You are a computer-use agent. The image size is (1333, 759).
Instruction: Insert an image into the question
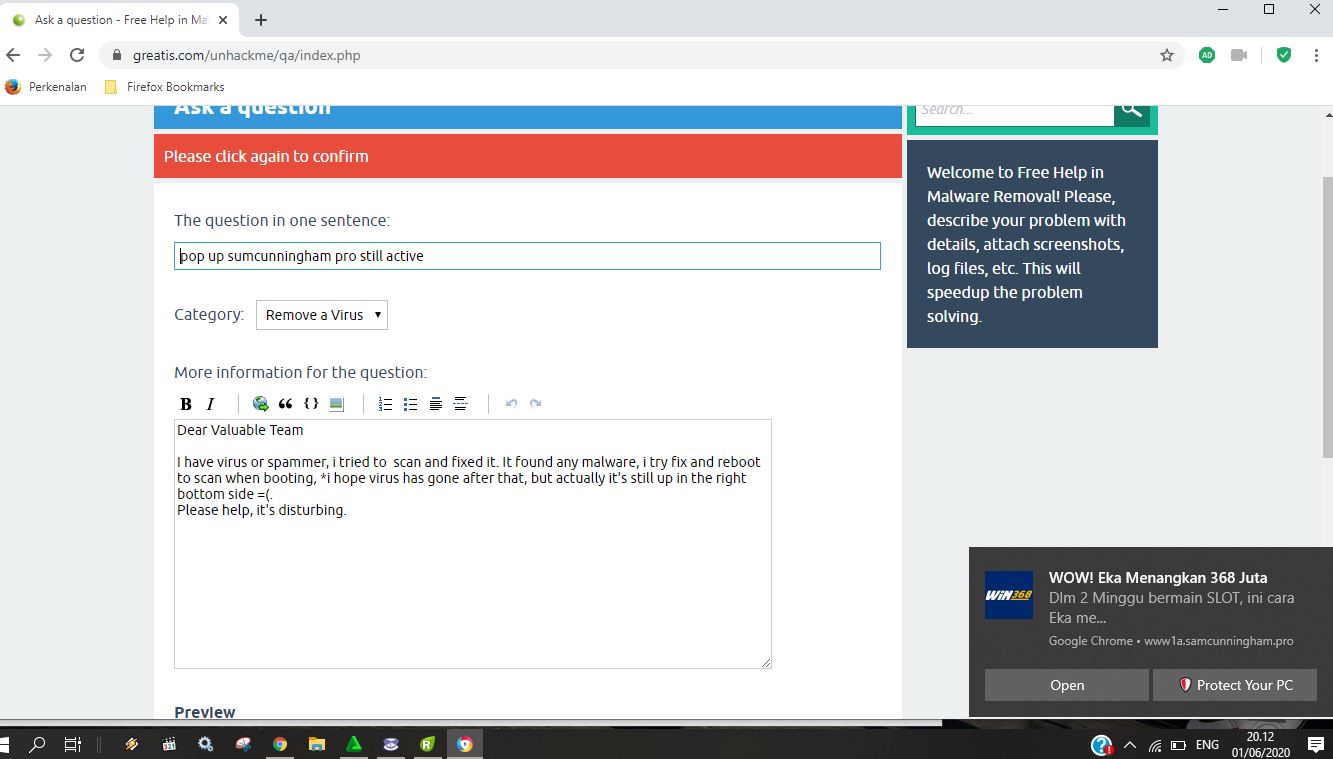336,404
